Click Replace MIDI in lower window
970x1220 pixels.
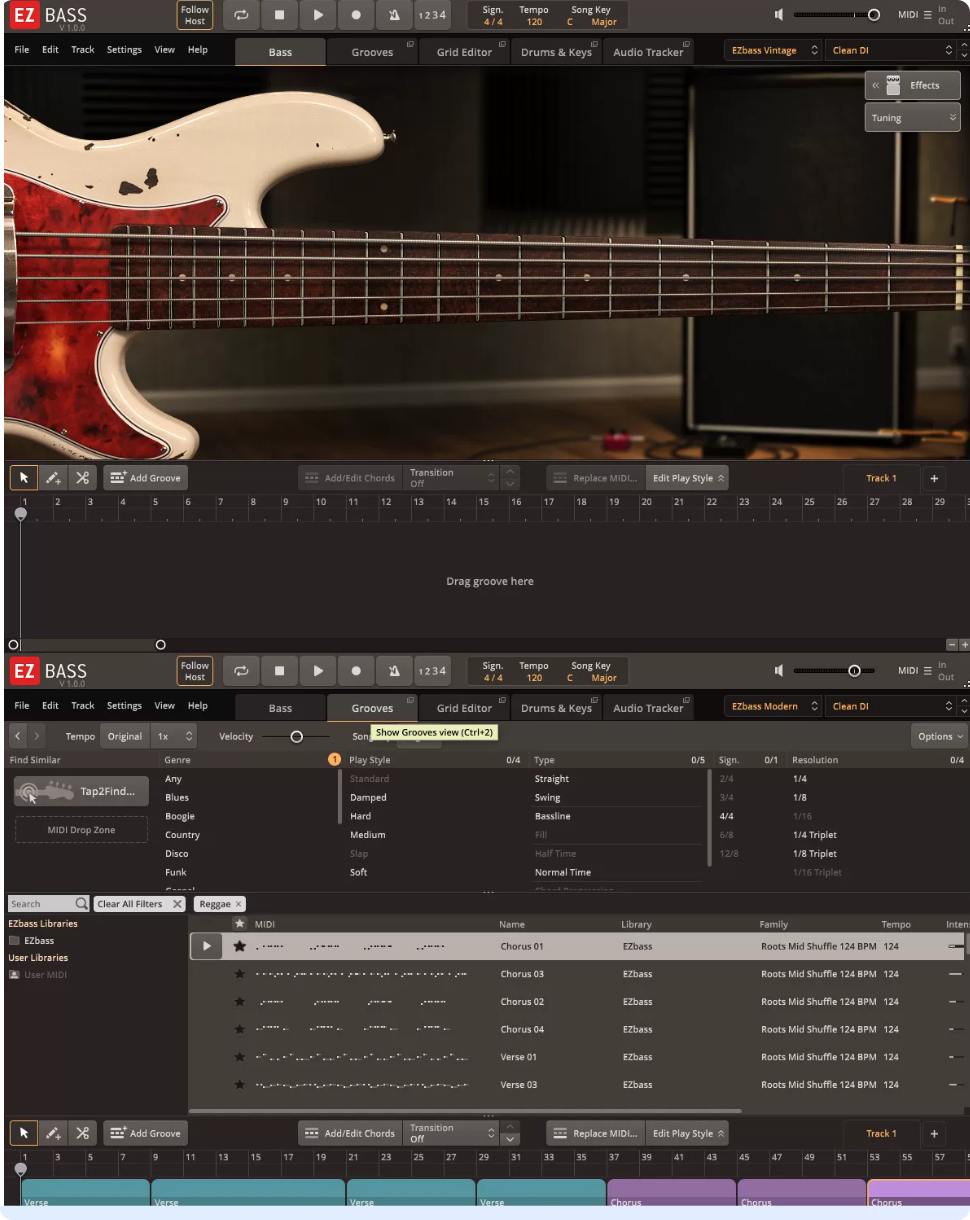click(595, 1133)
